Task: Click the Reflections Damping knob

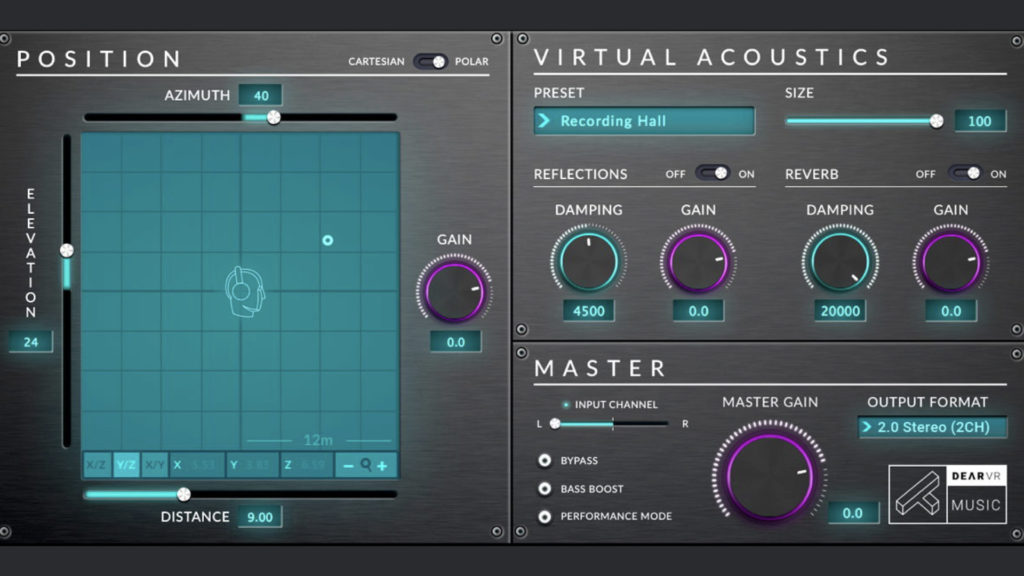Action: point(588,263)
